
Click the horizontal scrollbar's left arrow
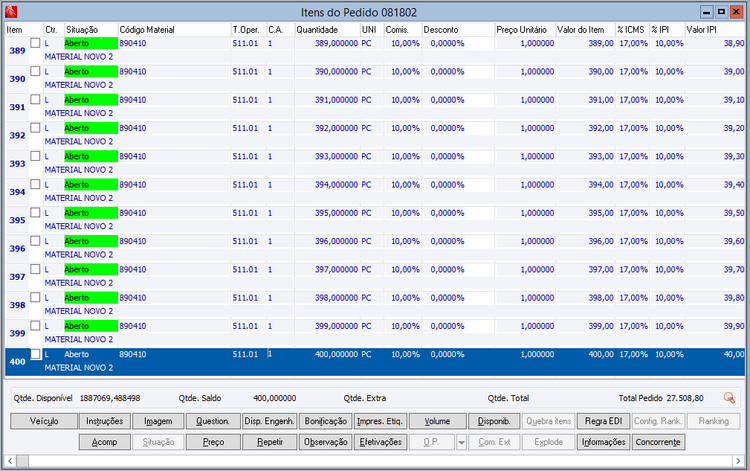[10, 461]
